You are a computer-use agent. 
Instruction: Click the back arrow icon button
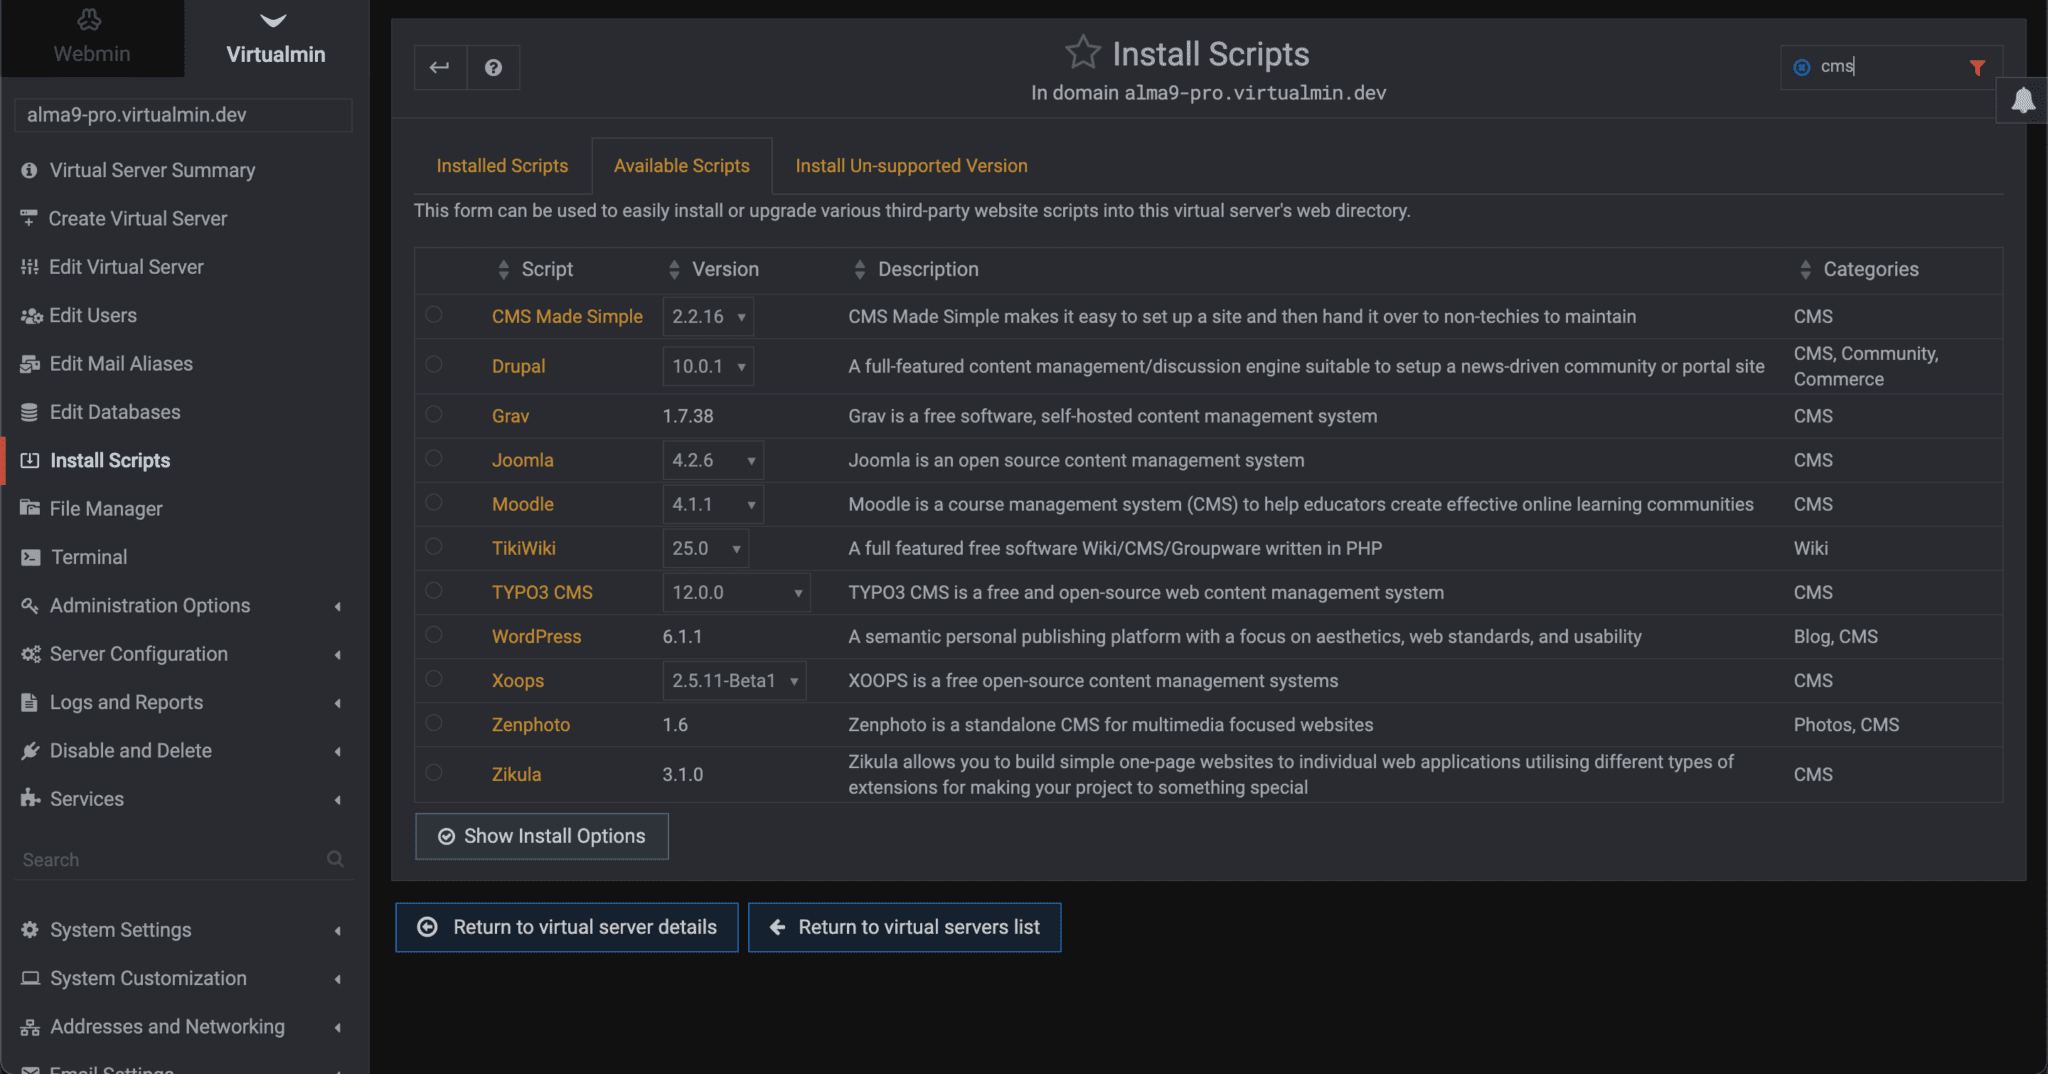click(440, 67)
